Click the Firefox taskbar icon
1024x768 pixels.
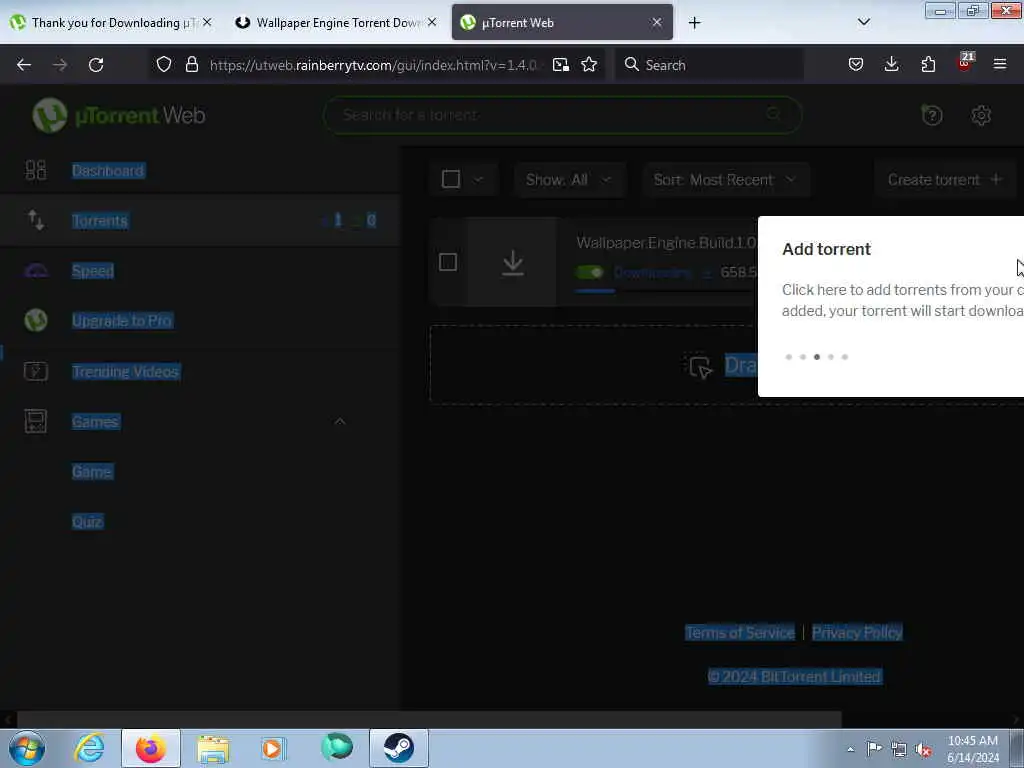click(151, 748)
